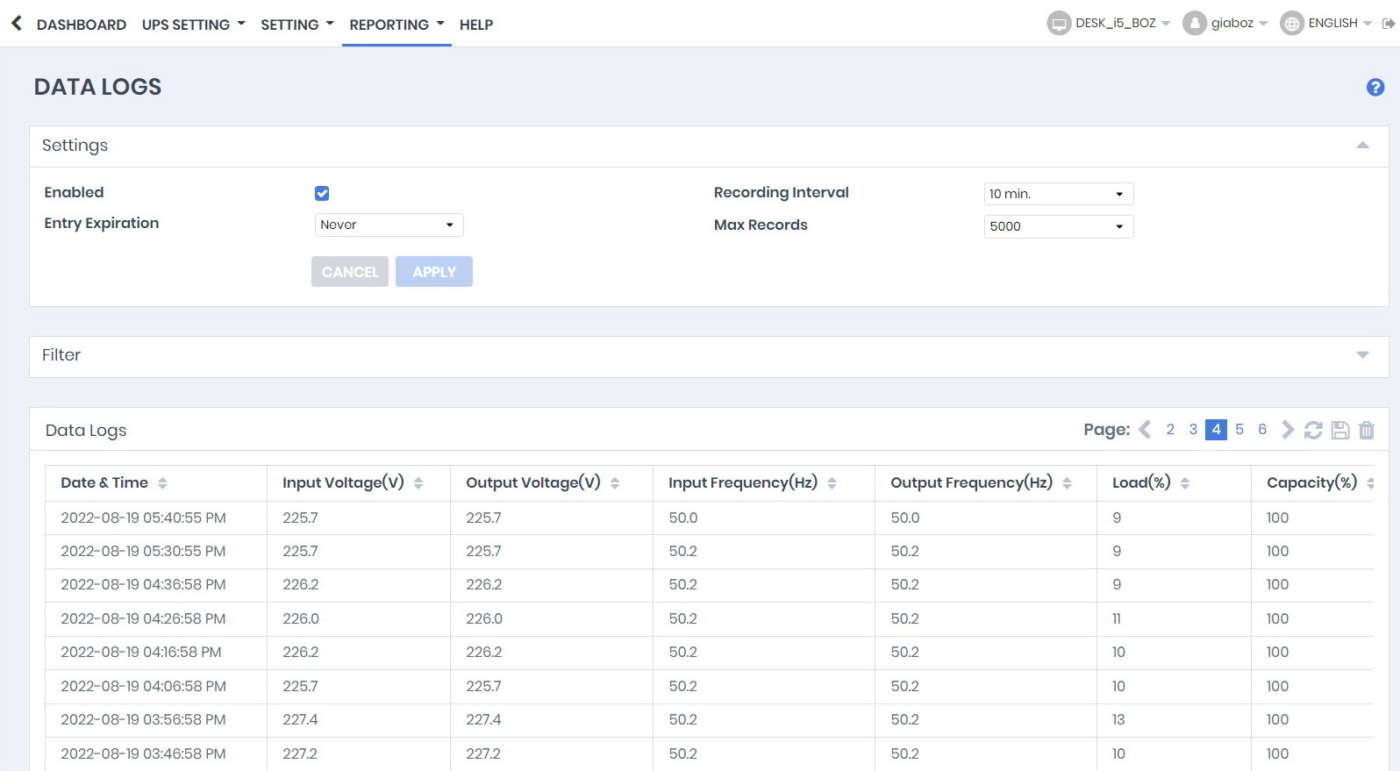
Task: Open the Recording Interval dropdown
Action: 1058,194
